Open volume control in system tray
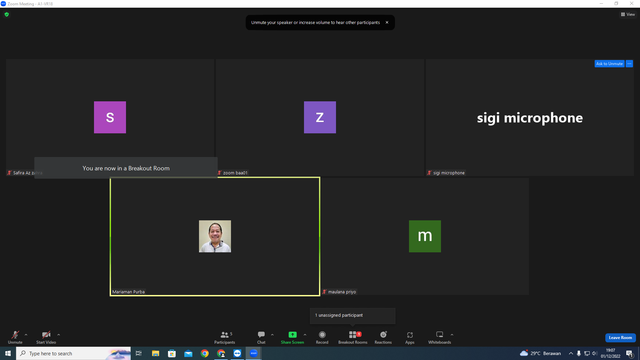This screenshot has height=360, width=640. point(595,353)
